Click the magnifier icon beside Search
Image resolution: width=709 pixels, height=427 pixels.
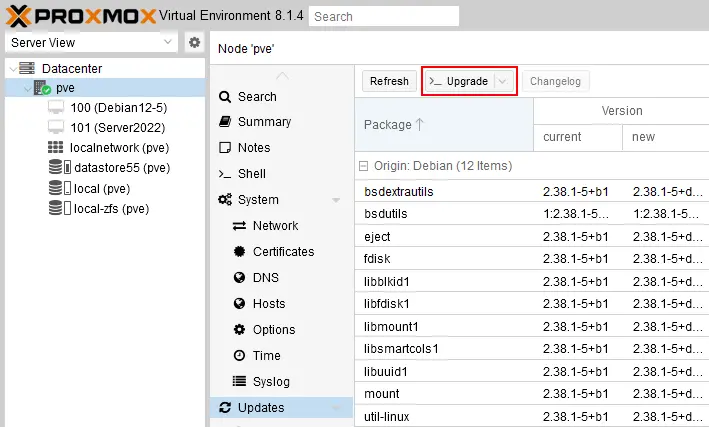[225, 97]
